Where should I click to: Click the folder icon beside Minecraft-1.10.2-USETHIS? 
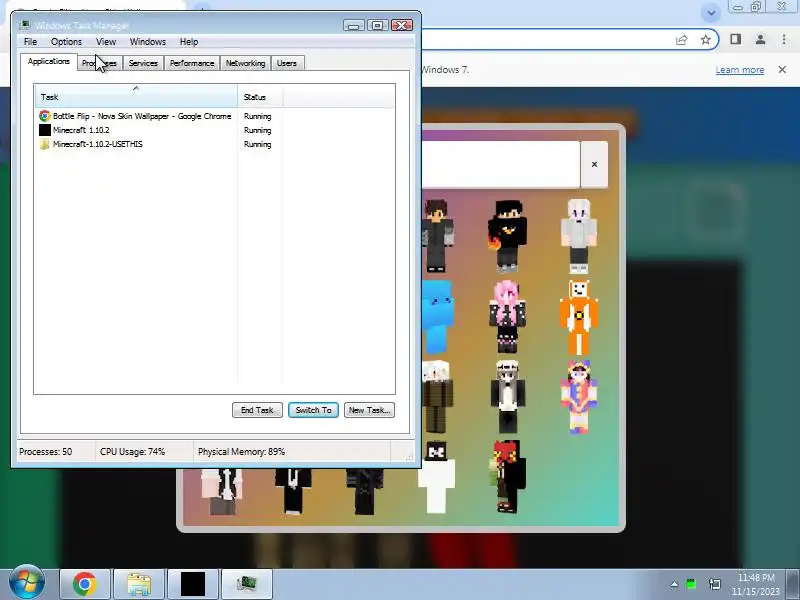(x=45, y=144)
